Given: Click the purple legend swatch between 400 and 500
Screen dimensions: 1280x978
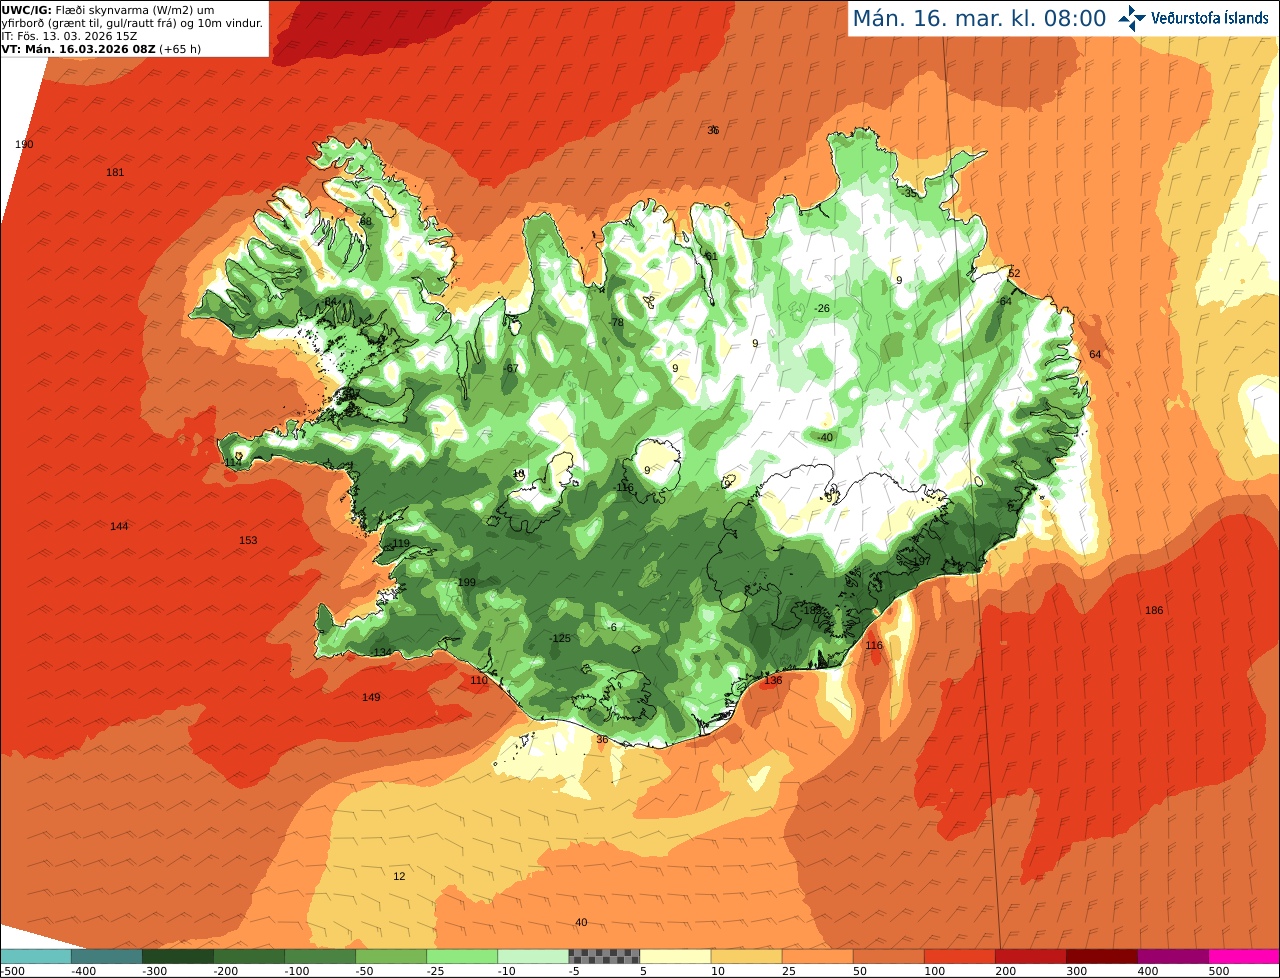Looking at the screenshot, I should (1172, 955).
